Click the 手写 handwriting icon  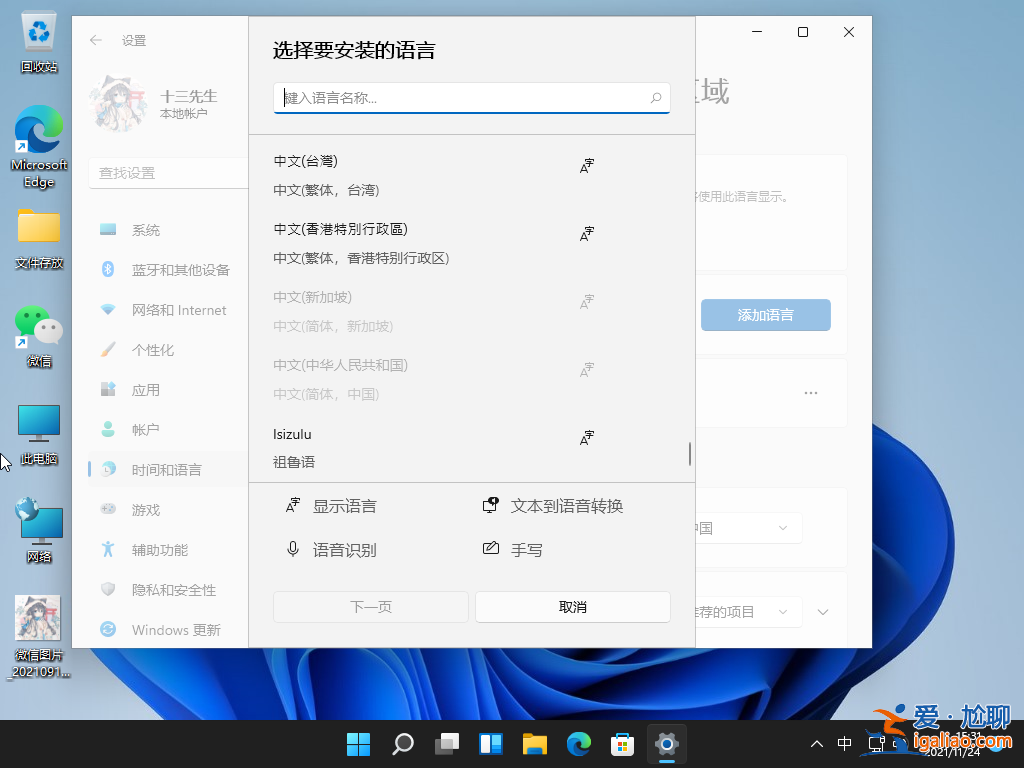click(x=490, y=548)
